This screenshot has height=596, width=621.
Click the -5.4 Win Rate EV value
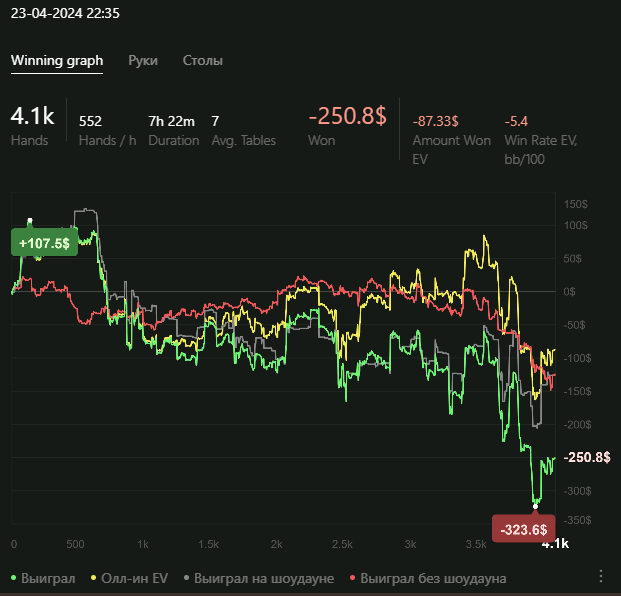(516, 121)
